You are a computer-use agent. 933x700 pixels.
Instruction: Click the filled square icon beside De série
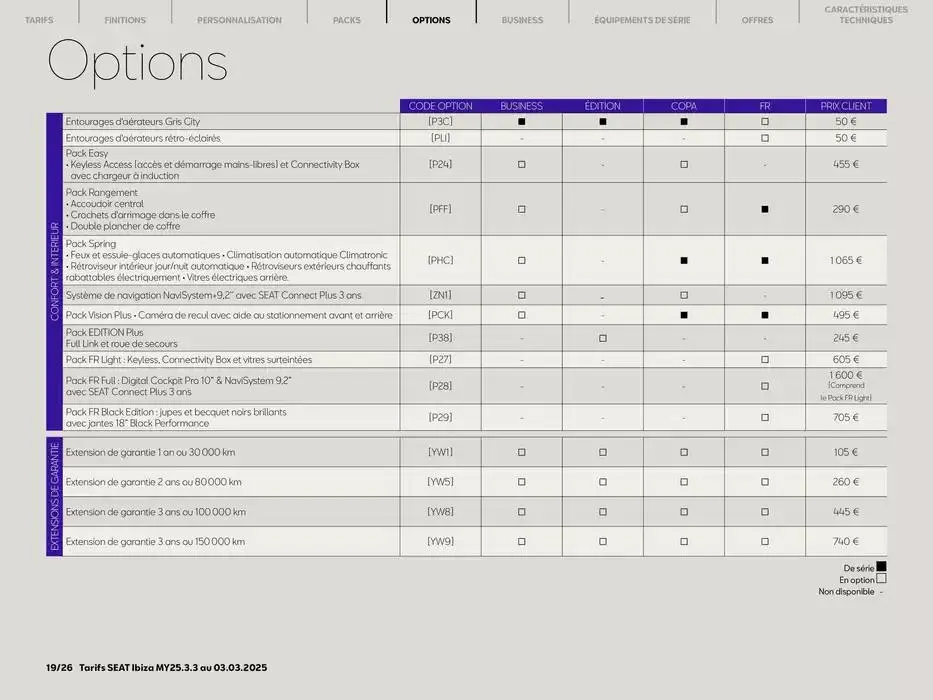[x=881, y=567]
